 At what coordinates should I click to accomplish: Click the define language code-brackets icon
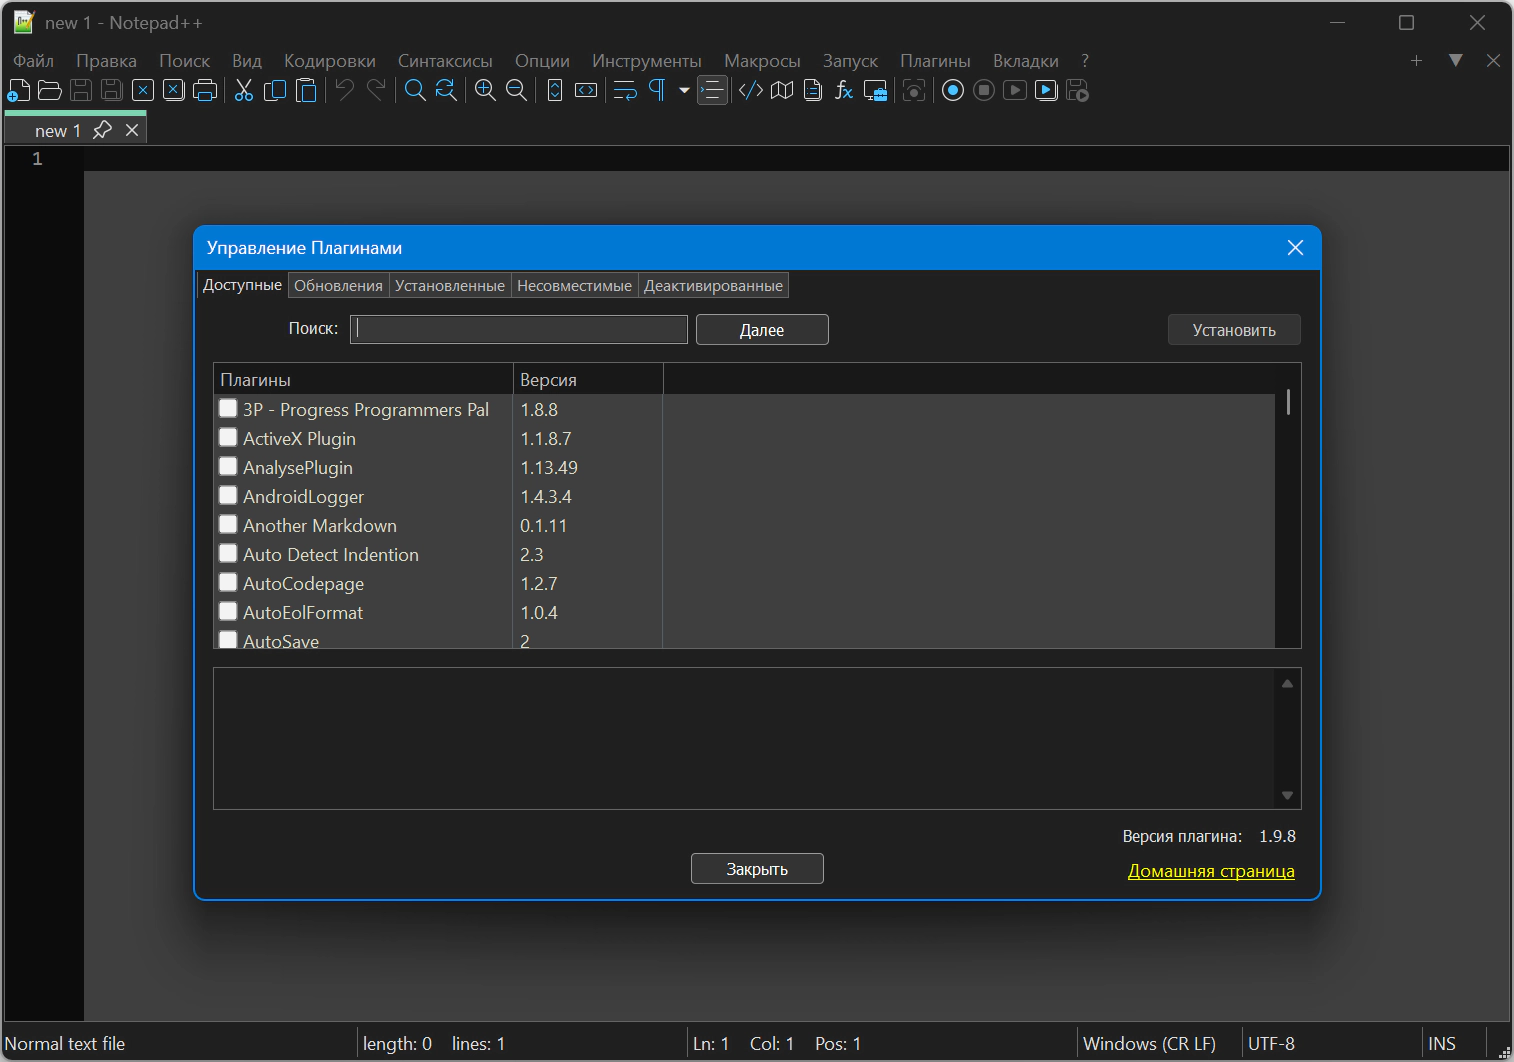751,91
